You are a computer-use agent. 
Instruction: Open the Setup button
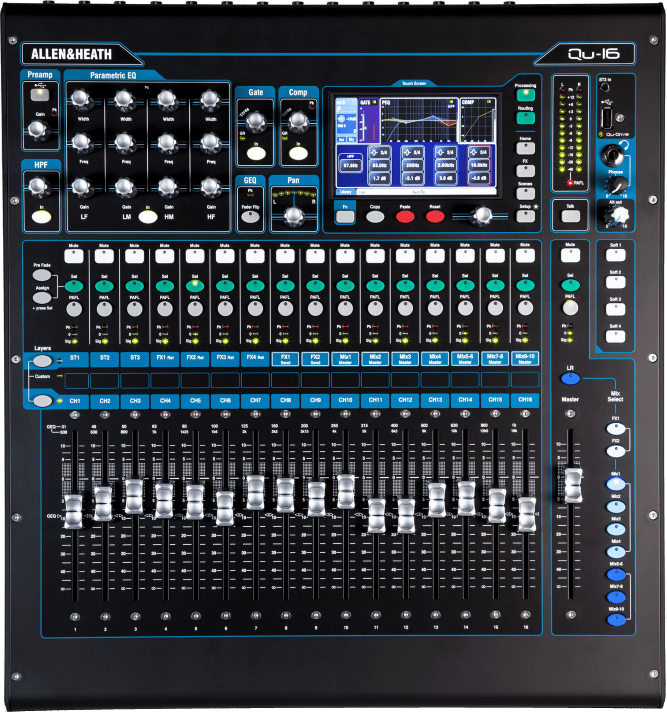click(525, 216)
